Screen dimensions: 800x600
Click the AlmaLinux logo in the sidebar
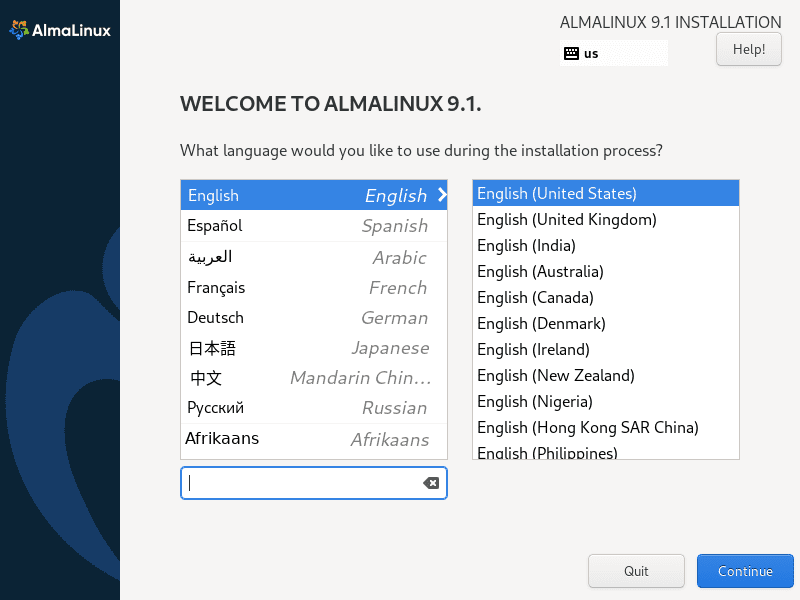[60, 30]
